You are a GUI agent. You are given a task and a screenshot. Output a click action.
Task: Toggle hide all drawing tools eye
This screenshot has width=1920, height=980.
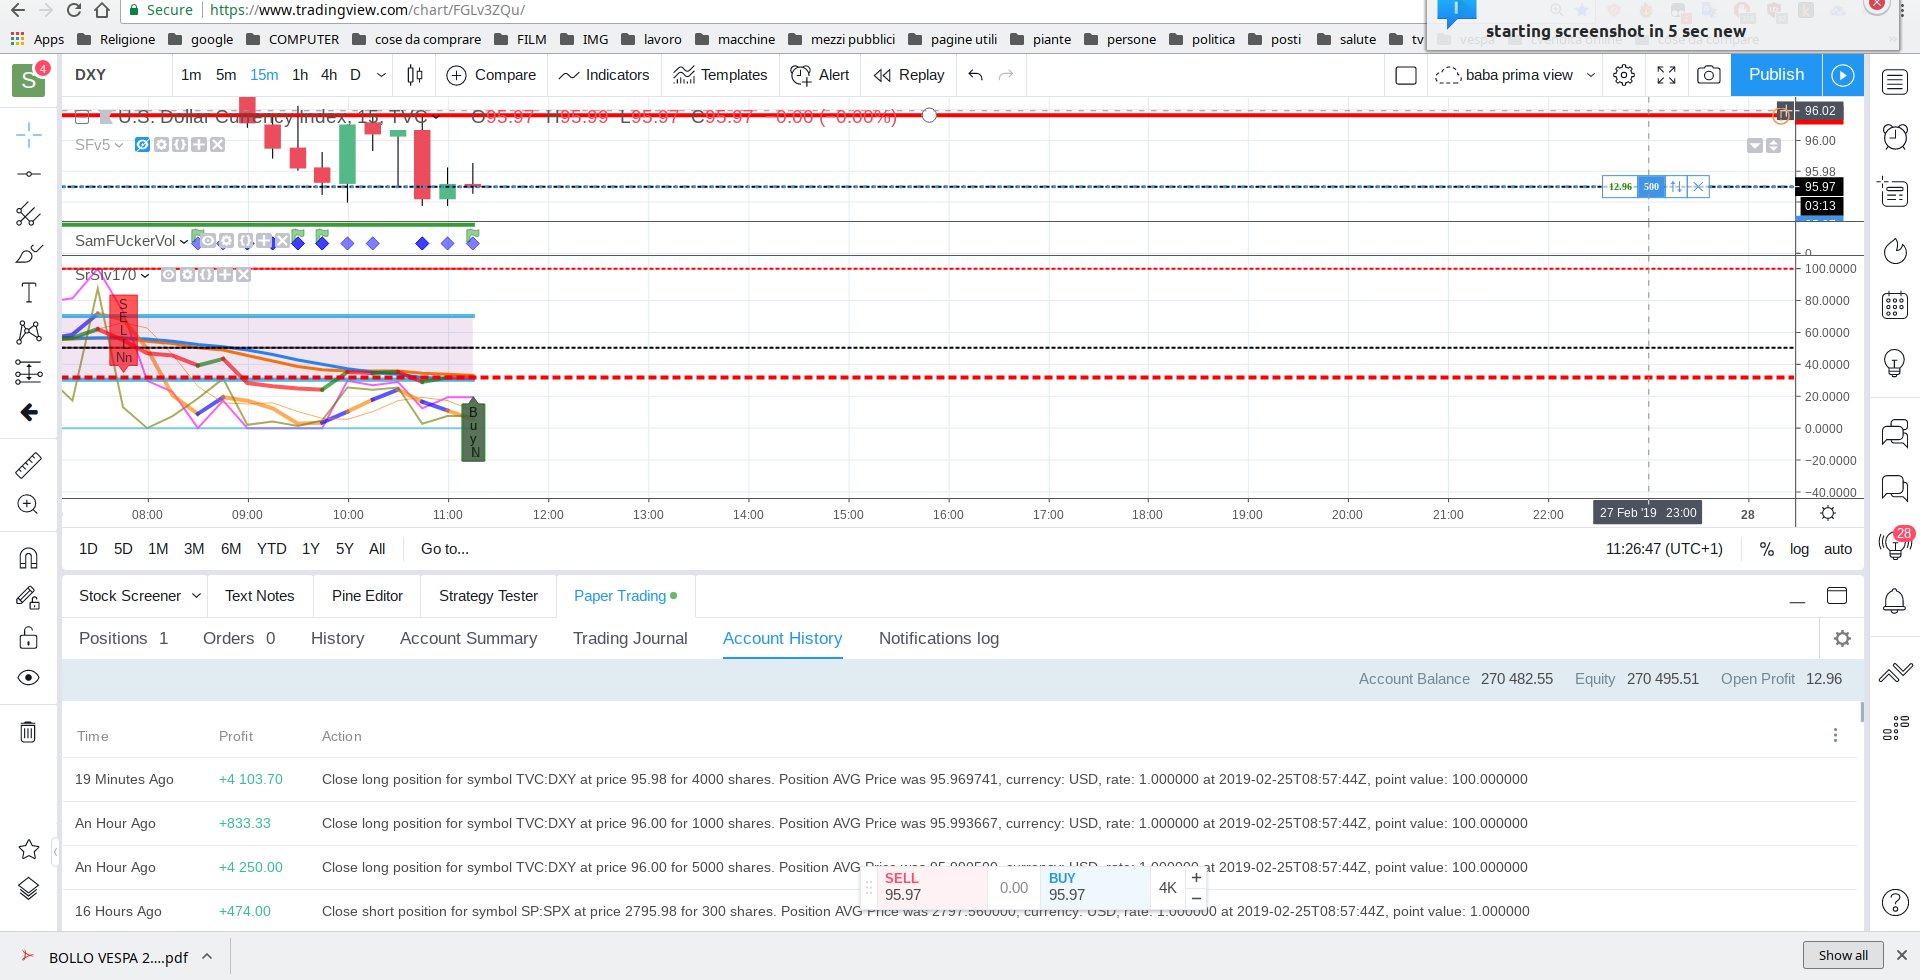click(28, 678)
